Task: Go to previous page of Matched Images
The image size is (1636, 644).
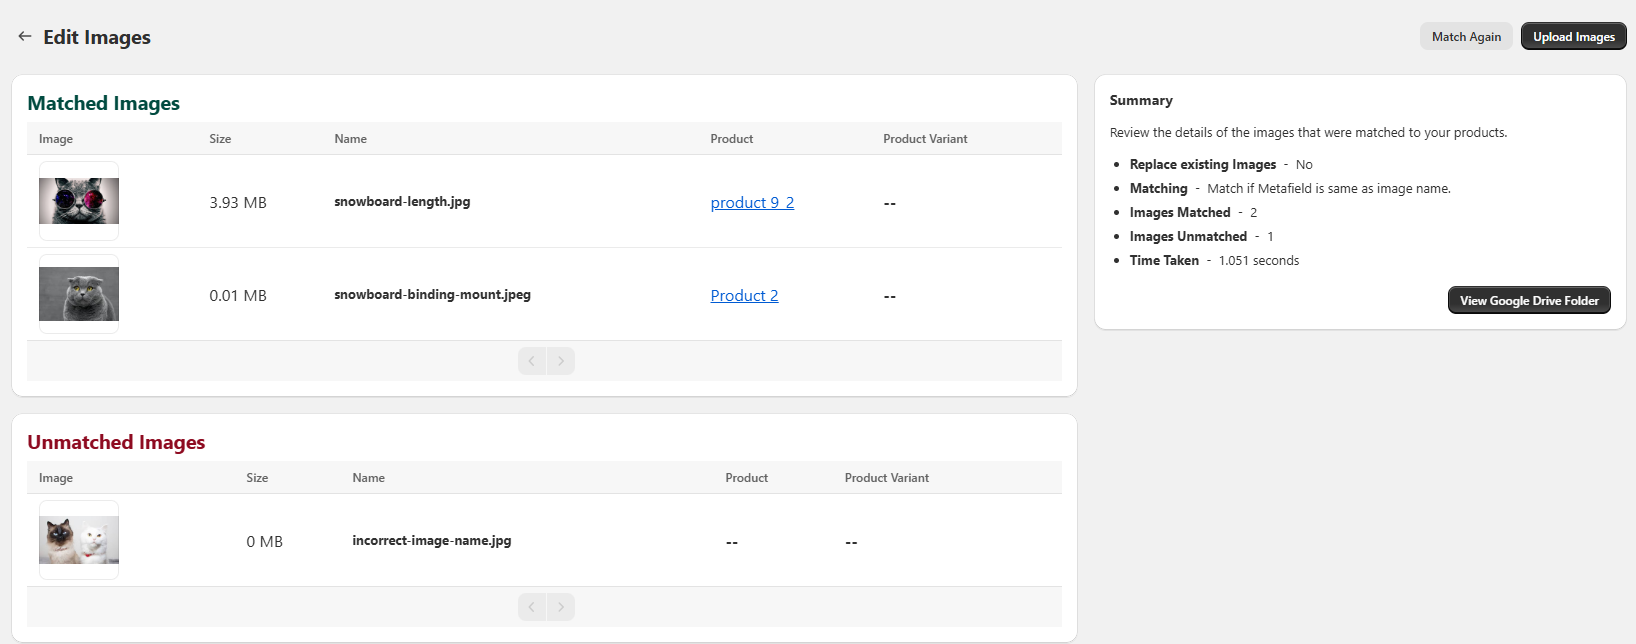Action: tap(532, 361)
